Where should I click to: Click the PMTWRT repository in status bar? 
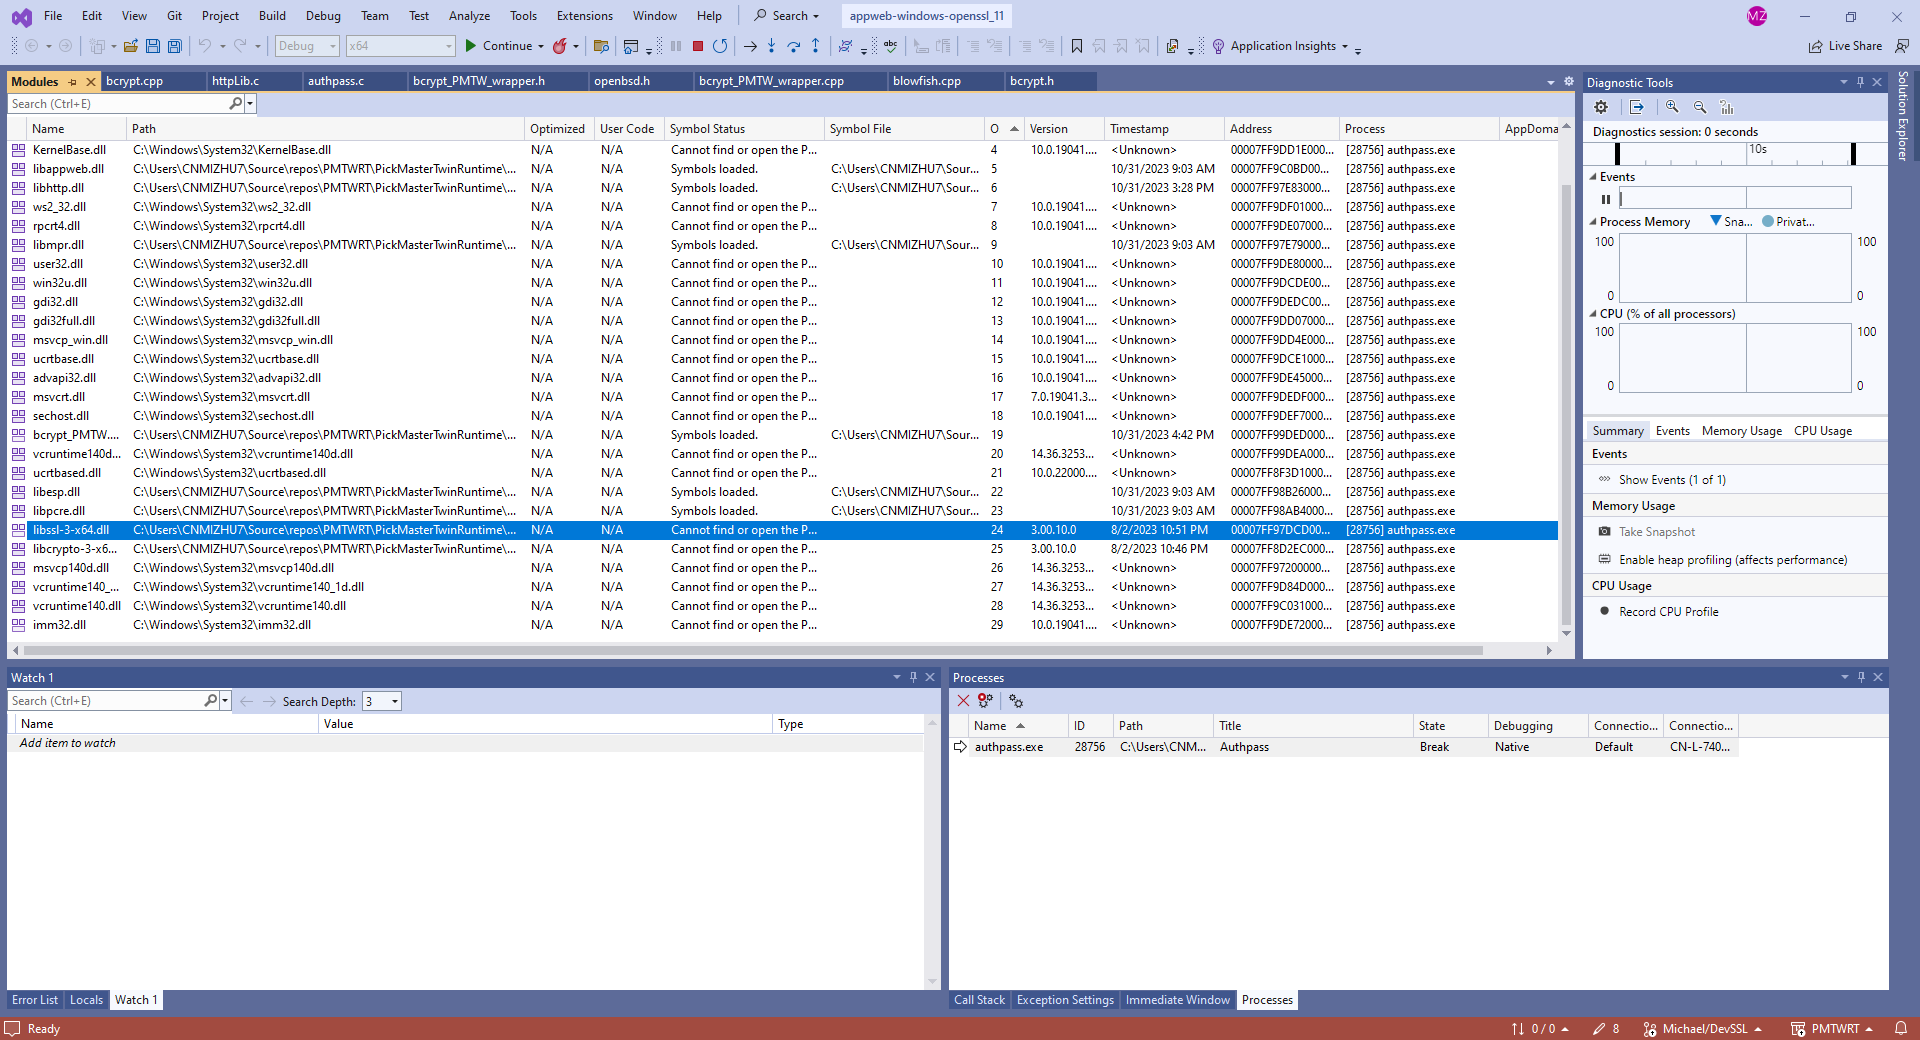coord(1832,1029)
